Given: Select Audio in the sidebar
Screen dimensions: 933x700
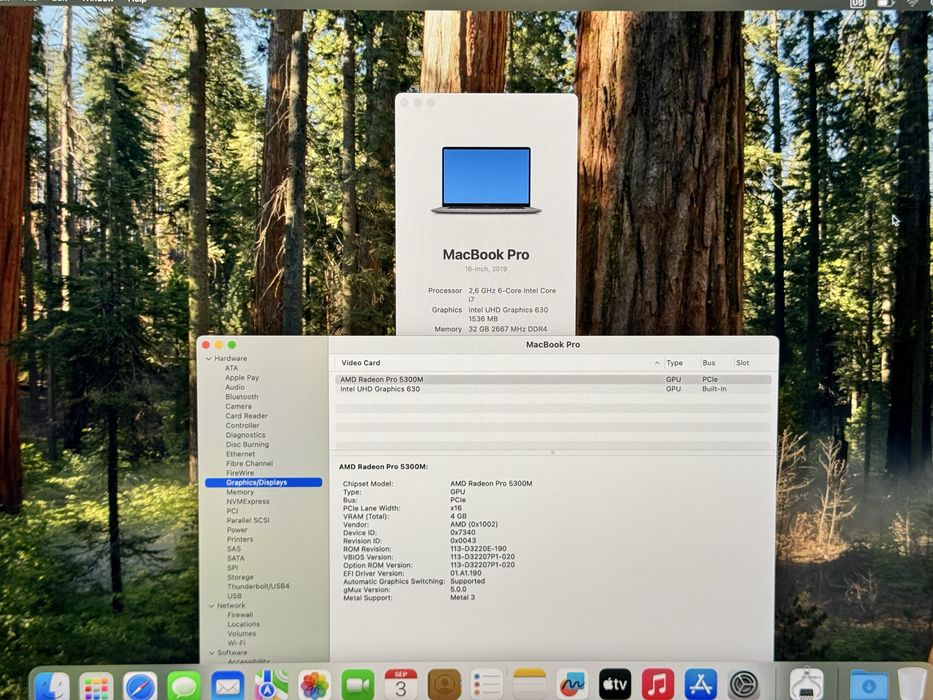Looking at the screenshot, I should [x=235, y=387].
